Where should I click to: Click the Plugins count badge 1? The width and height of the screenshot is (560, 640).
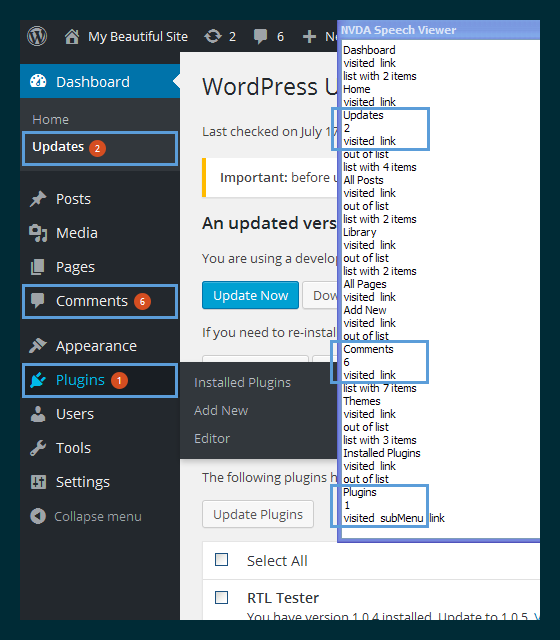[120, 380]
